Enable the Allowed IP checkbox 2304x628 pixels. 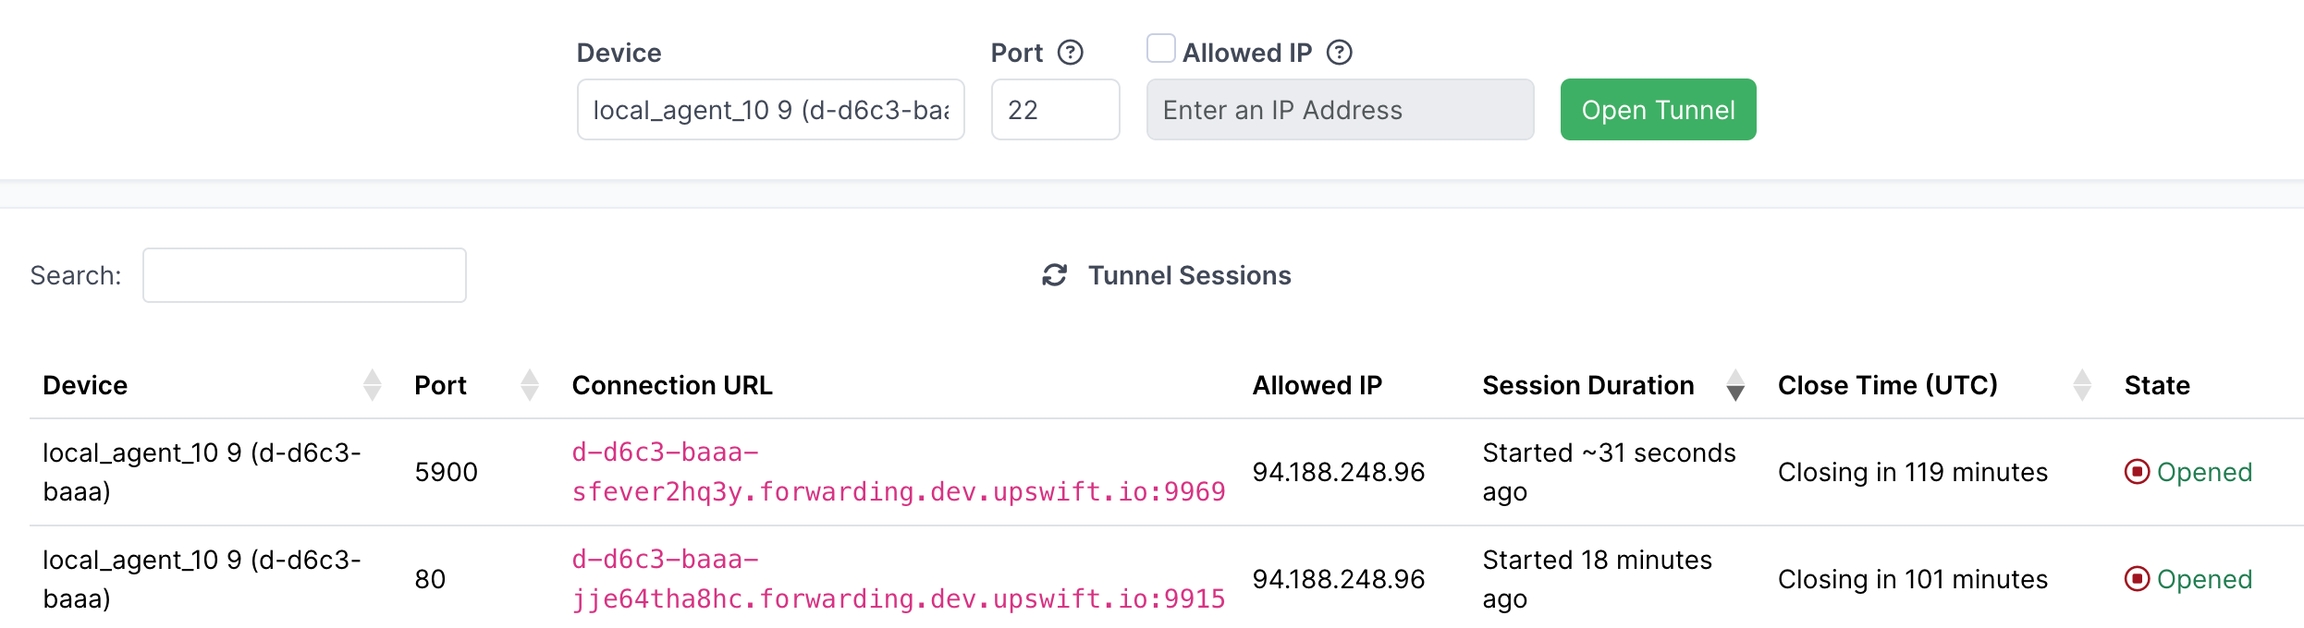point(1160,48)
